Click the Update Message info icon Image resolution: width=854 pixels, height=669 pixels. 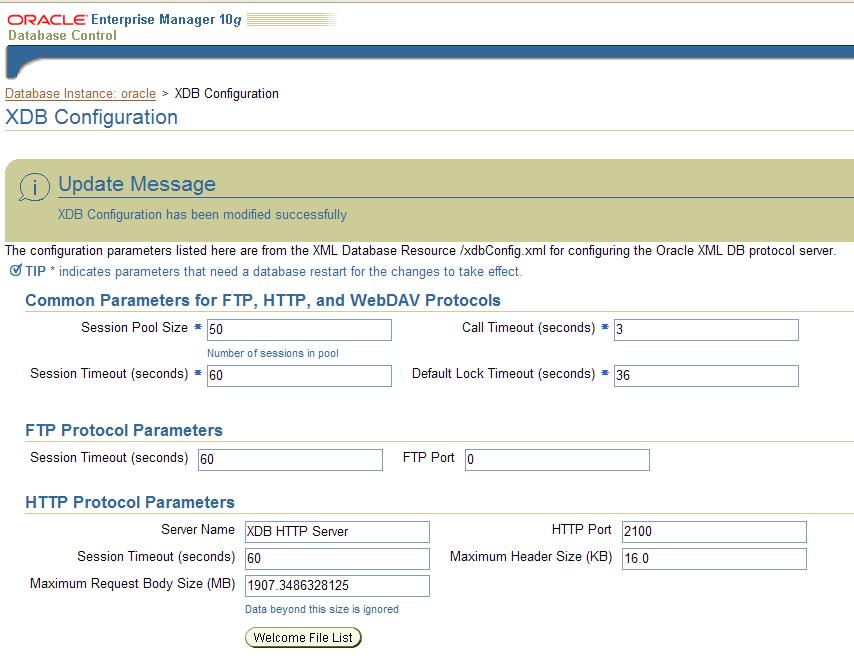[34, 187]
